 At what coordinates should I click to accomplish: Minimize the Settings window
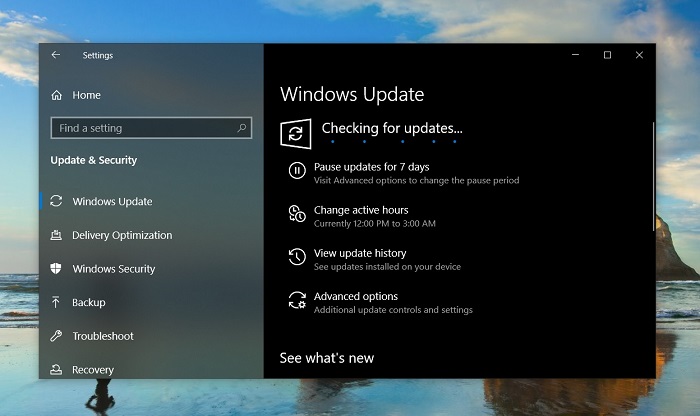pos(575,55)
